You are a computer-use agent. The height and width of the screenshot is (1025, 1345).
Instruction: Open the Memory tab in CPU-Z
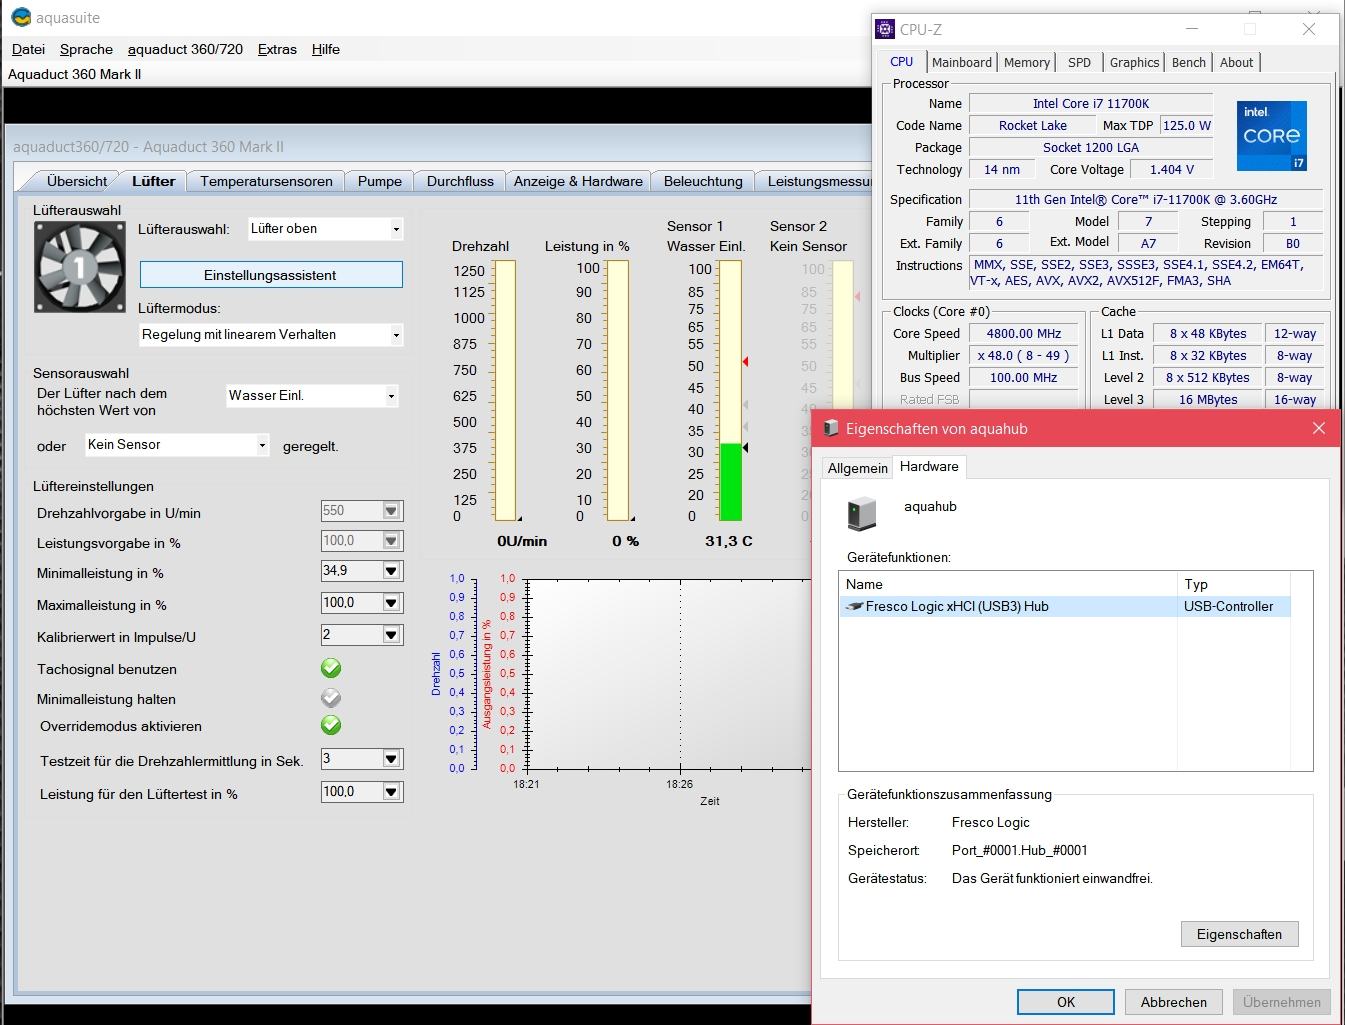[x=1027, y=62]
